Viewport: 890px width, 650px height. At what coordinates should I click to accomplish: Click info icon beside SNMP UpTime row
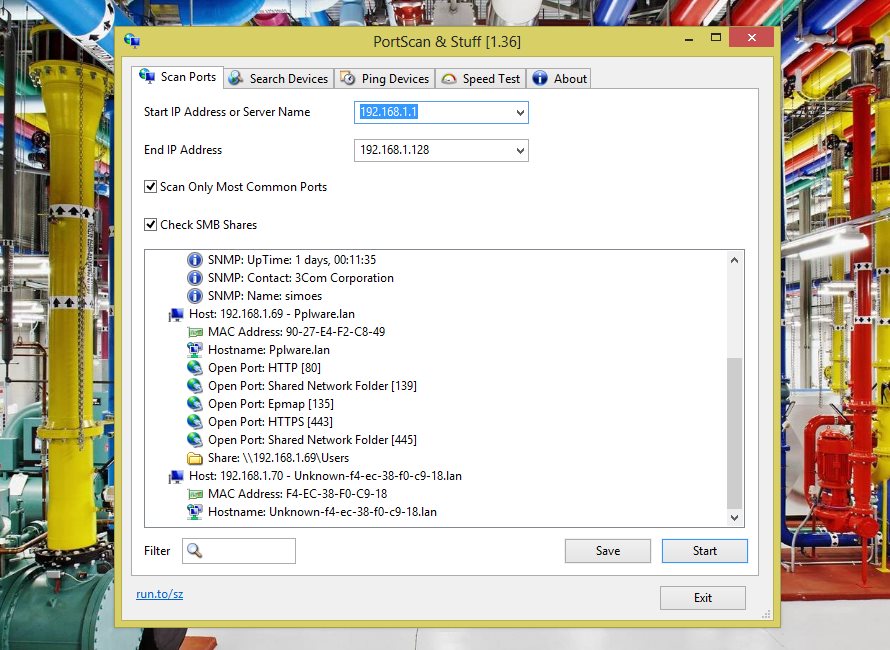195,260
